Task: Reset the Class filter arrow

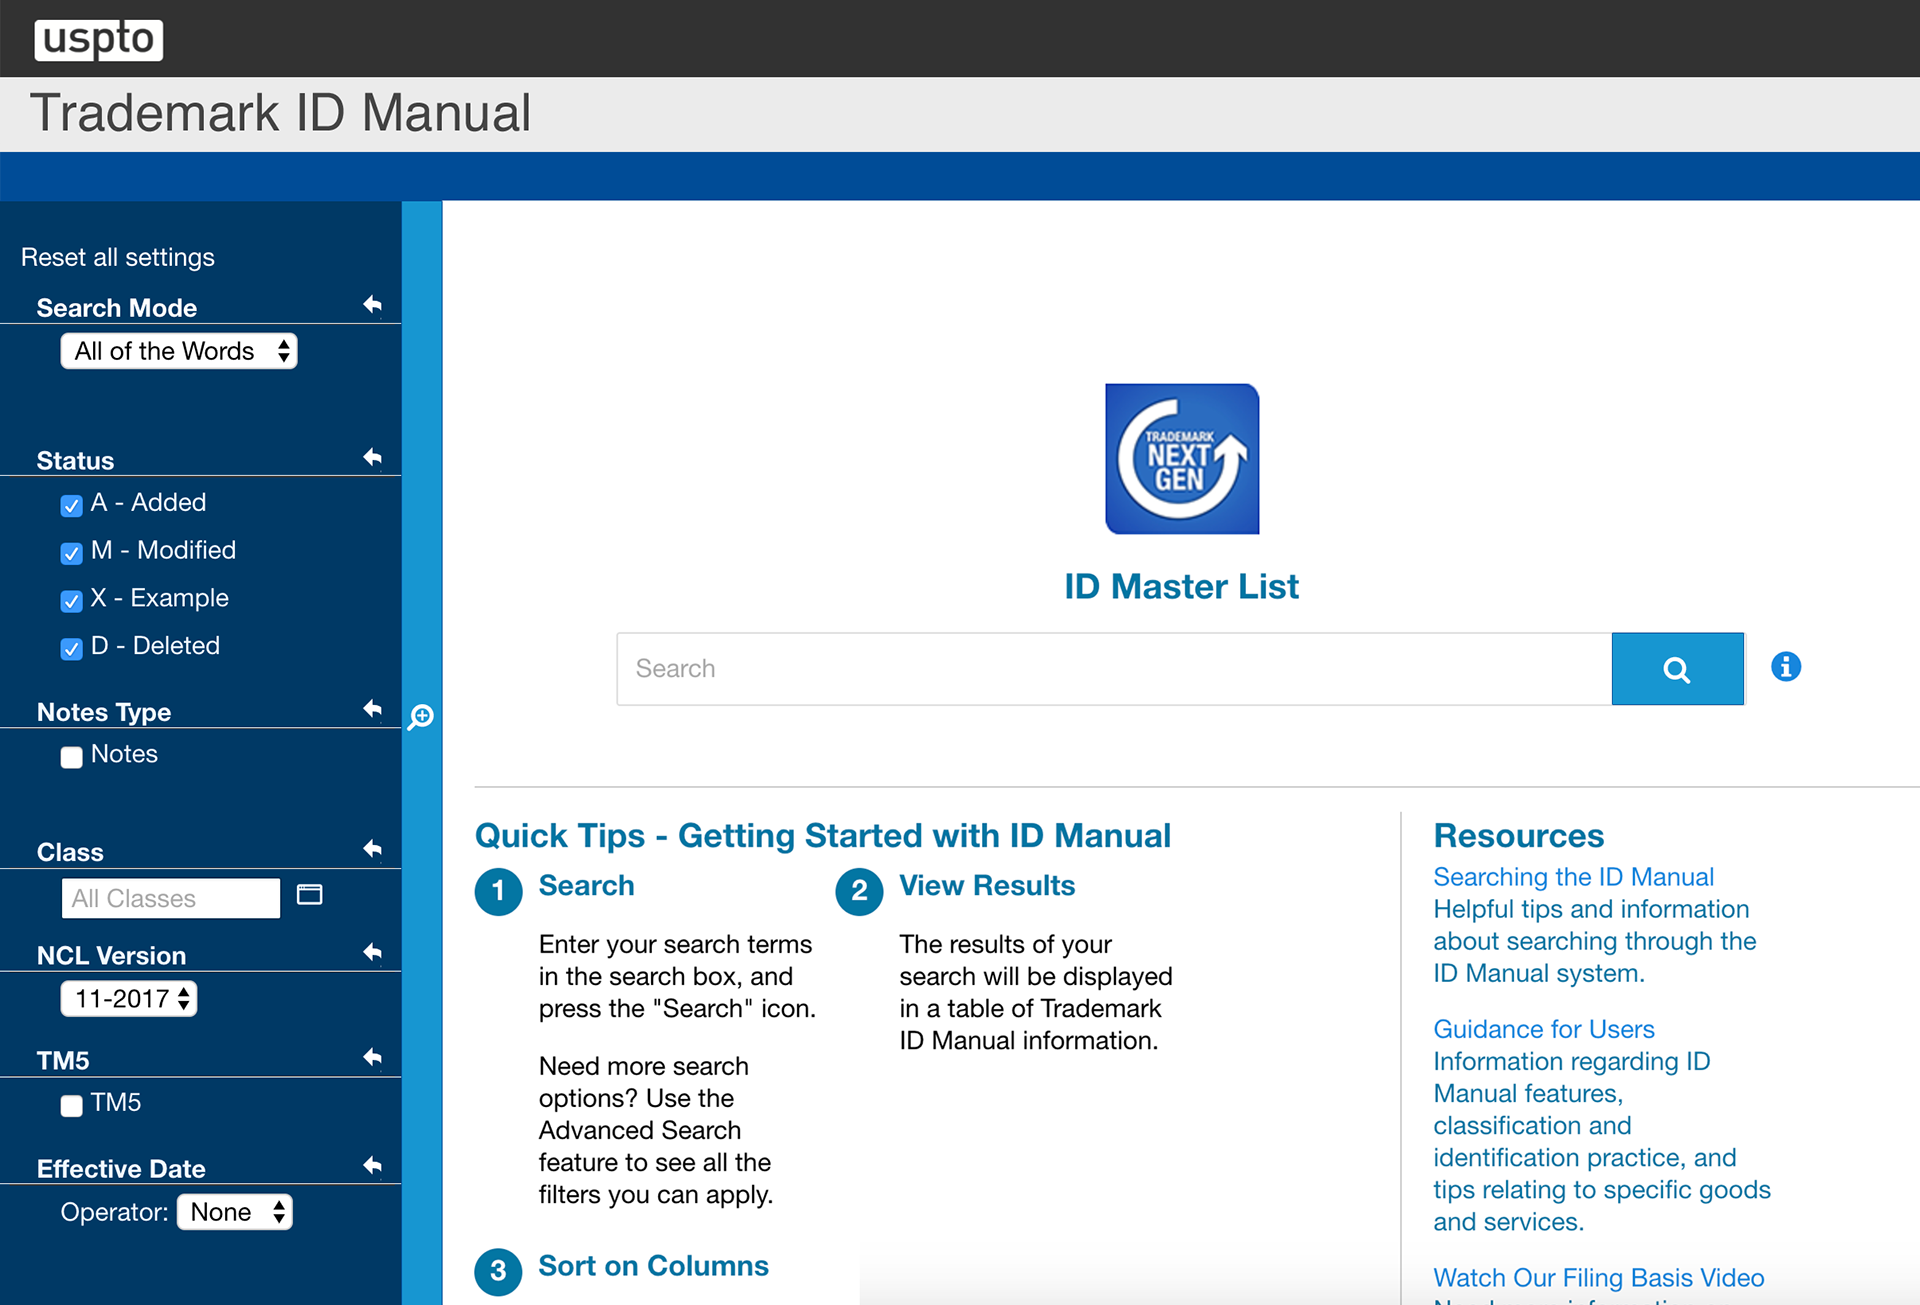Action: click(372, 850)
